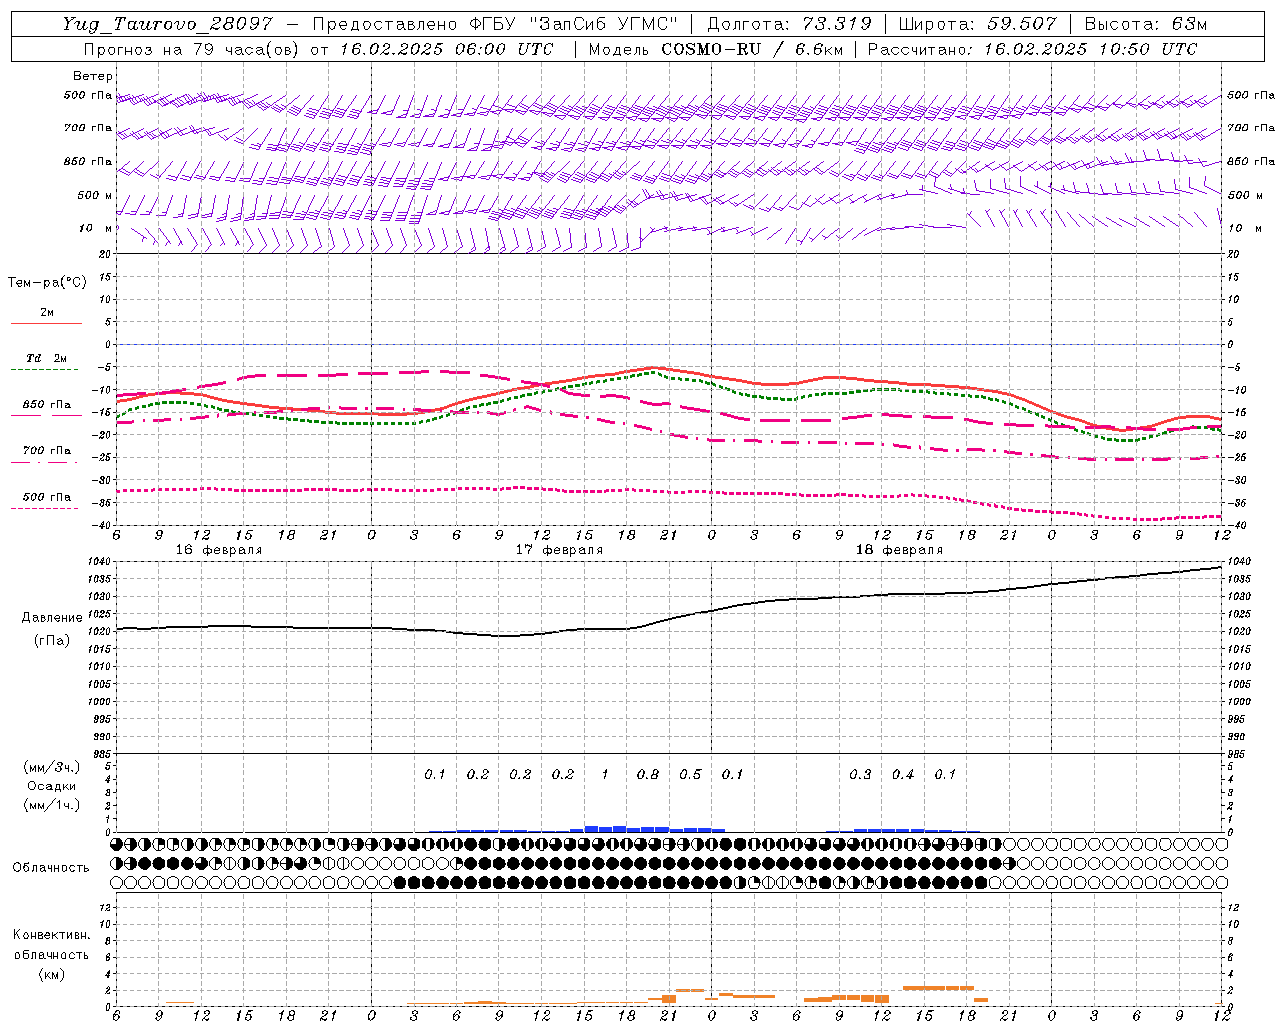Click the precipitation value 0.8

[x=648, y=775]
